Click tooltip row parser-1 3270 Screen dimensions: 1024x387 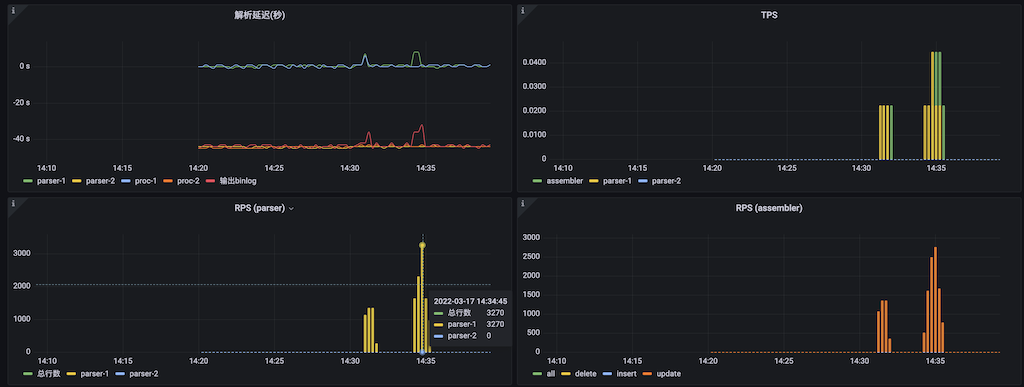[469, 324]
